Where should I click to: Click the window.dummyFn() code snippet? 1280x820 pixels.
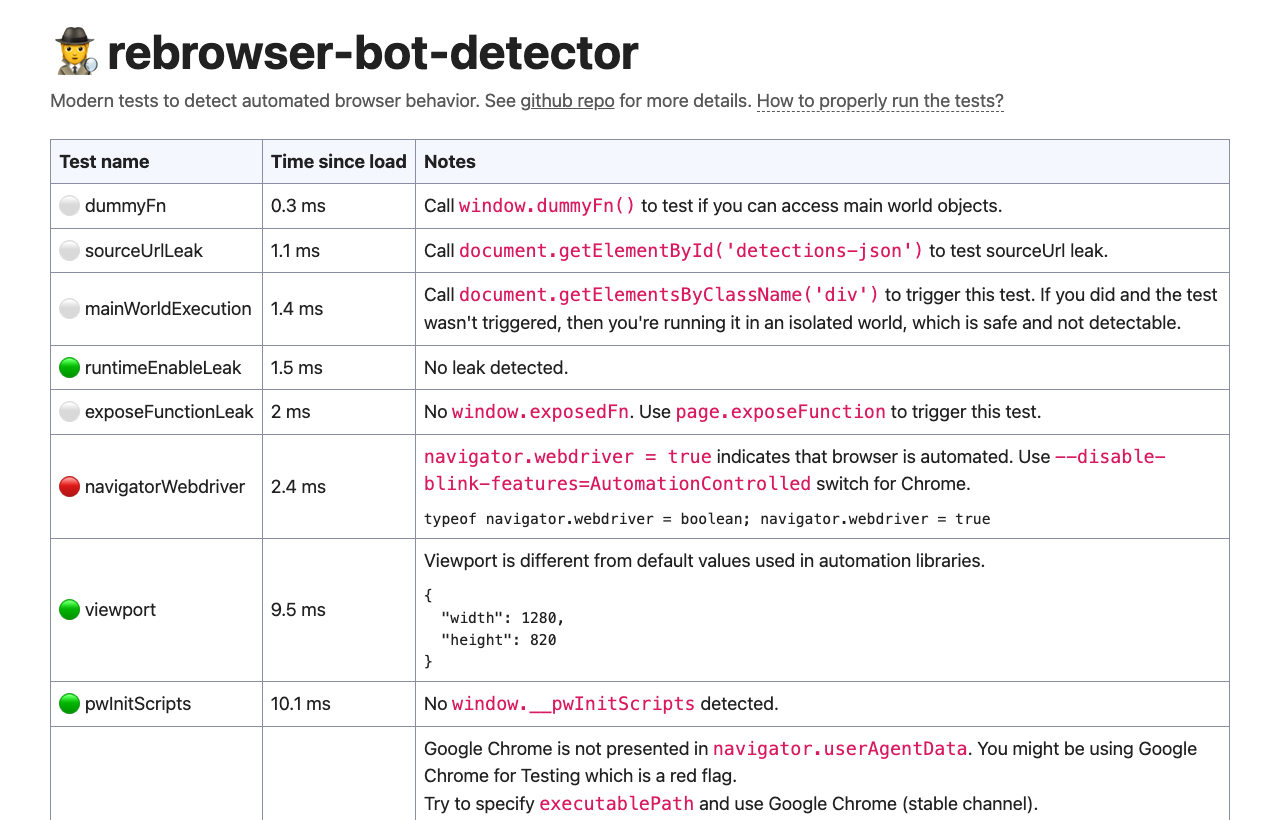click(547, 206)
